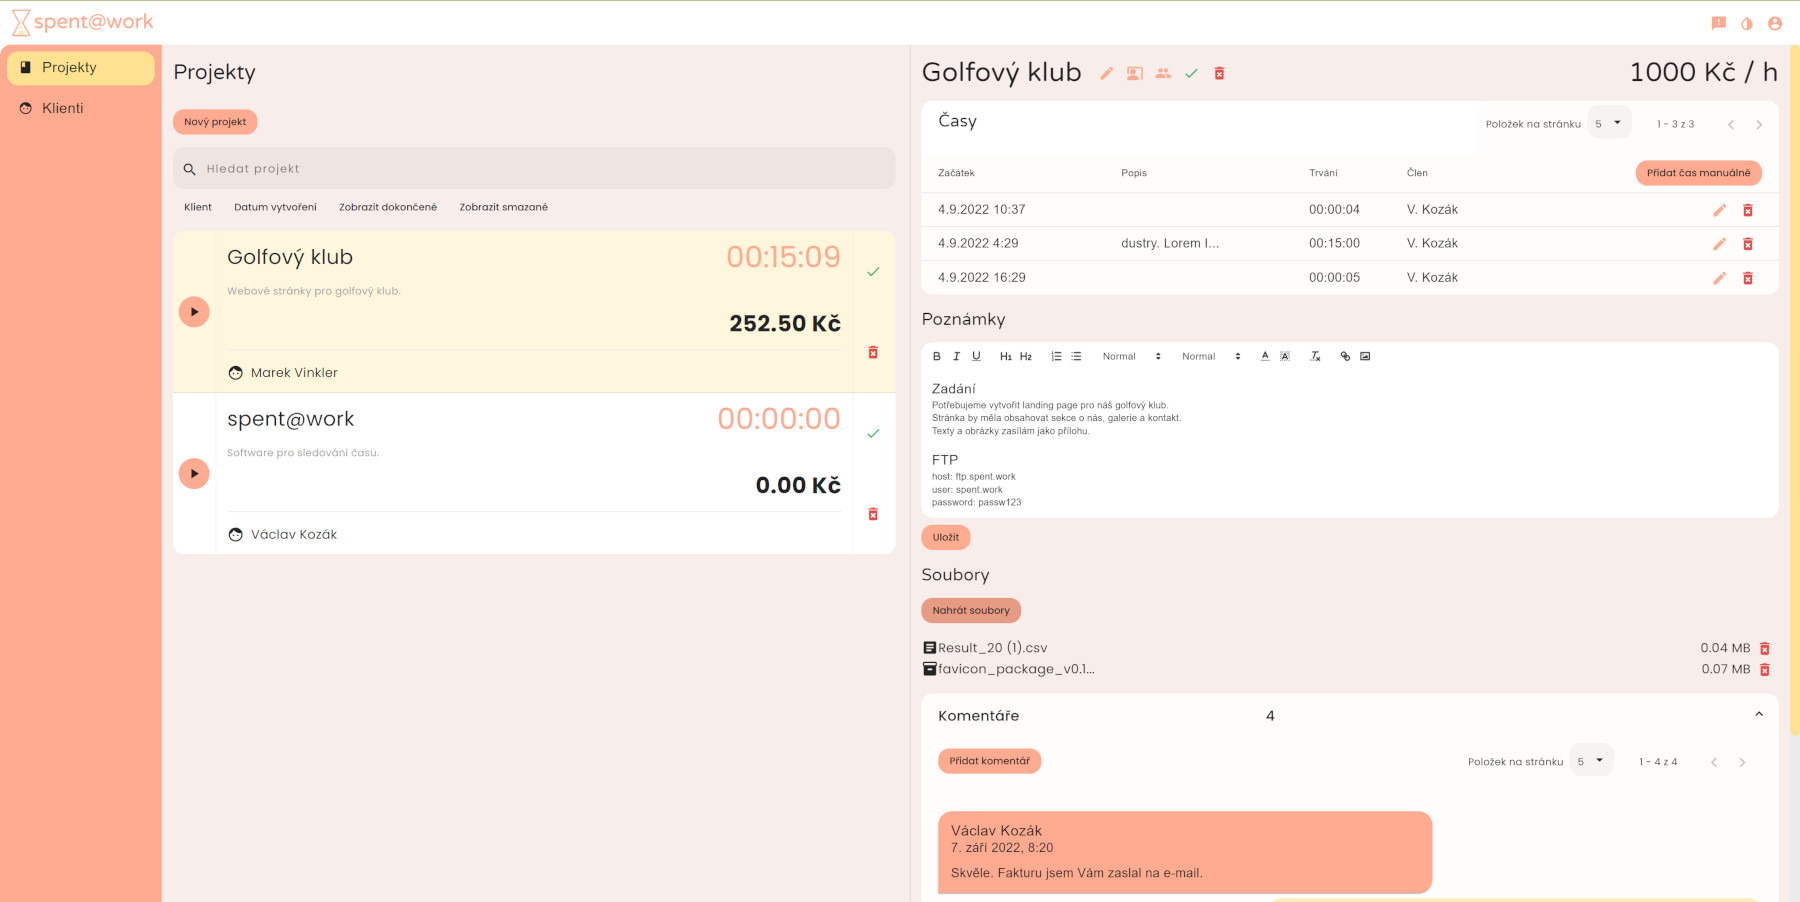Open items-per-page dropdown in Časy table
Image resolution: width=1800 pixels, height=902 pixels.
[x=1609, y=123]
